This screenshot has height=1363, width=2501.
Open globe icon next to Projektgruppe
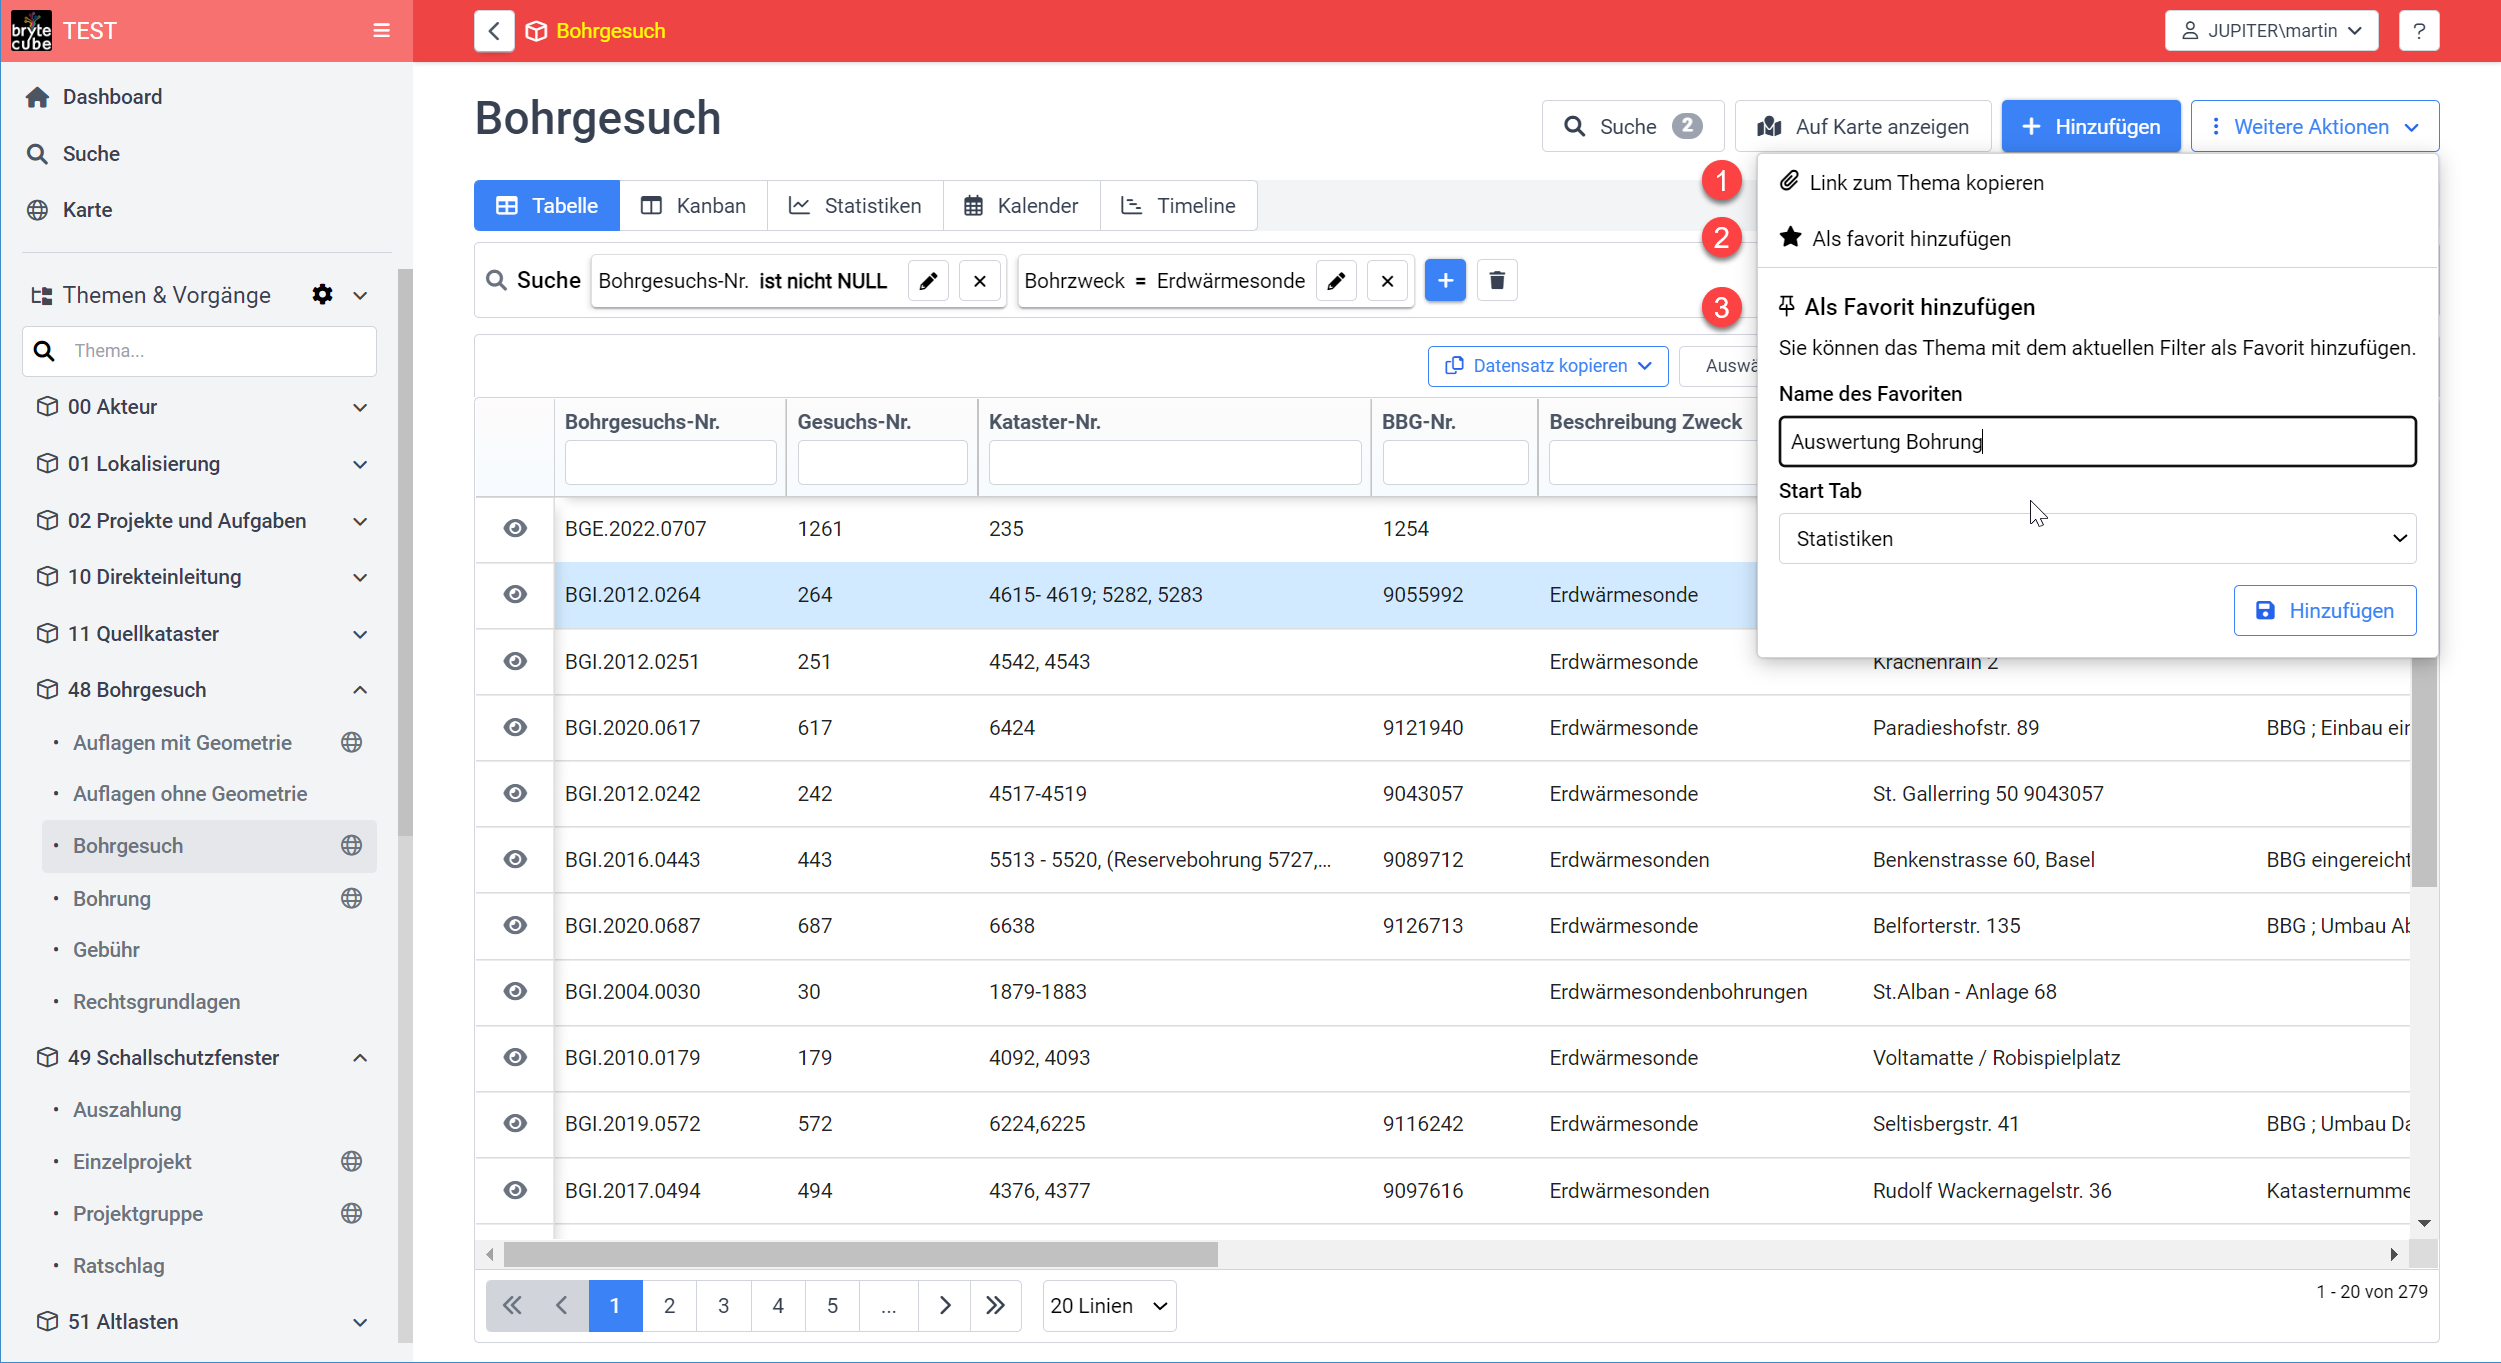coord(351,1213)
